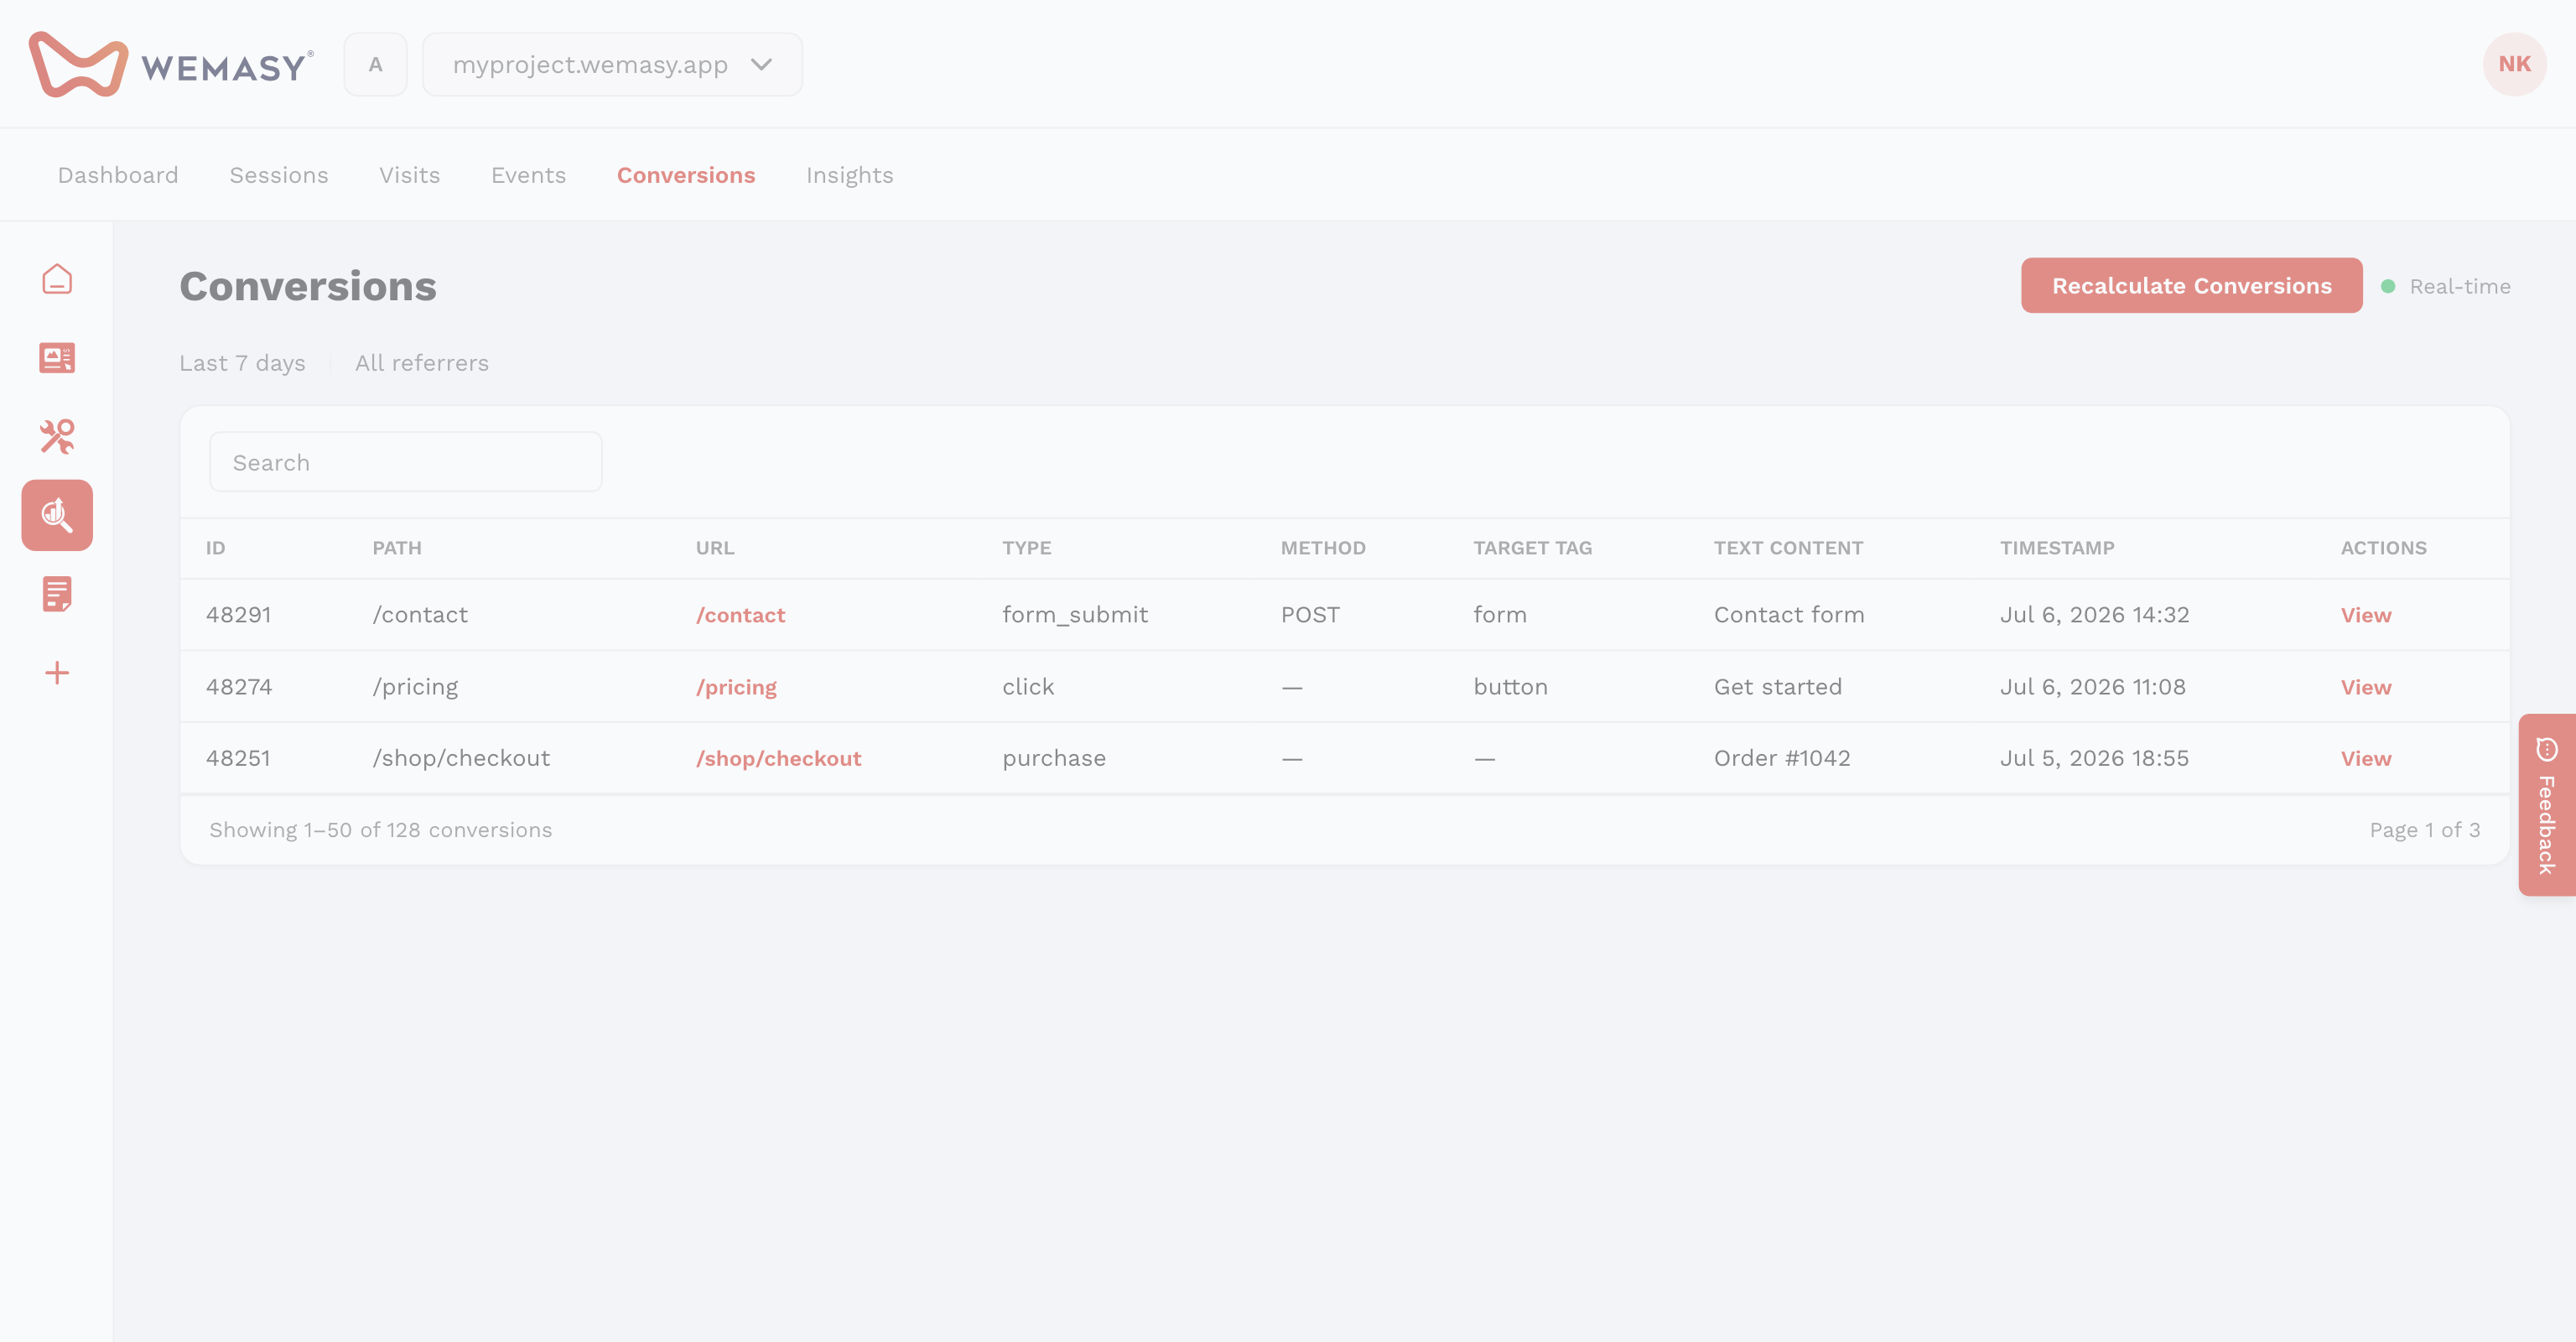Select the POST method cell
Screen dimensions: 2576x1342
[1310, 615]
